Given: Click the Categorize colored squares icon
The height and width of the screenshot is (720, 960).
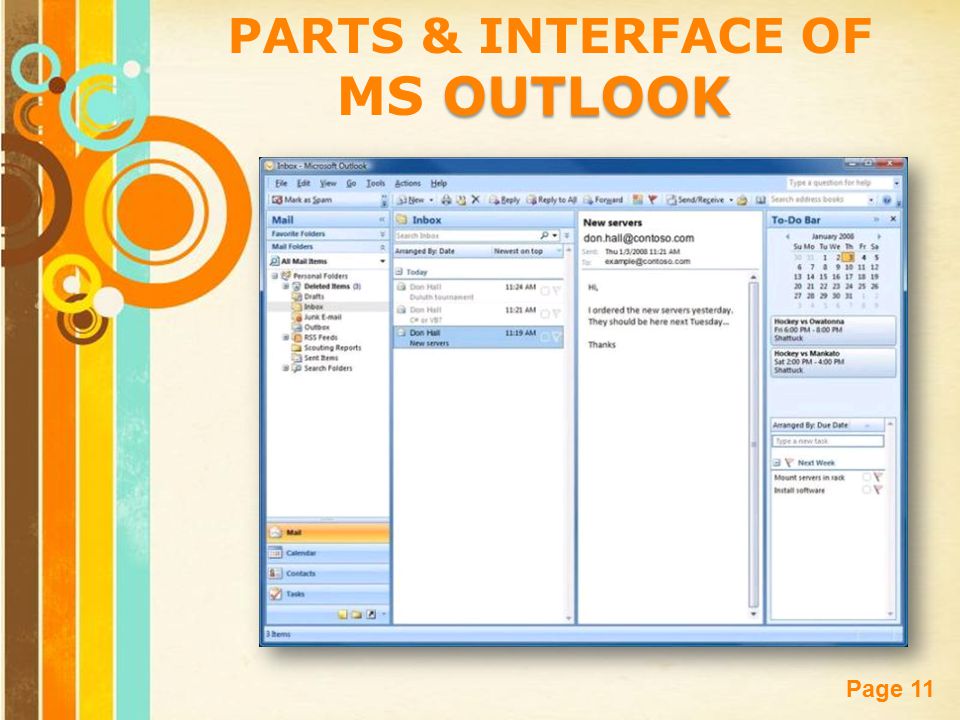Looking at the screenshot, I should click(637, 200).
